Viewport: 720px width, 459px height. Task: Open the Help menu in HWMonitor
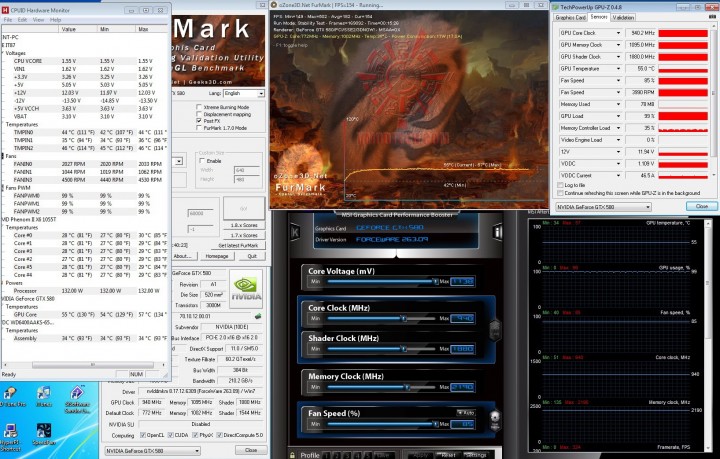[56, 20]
